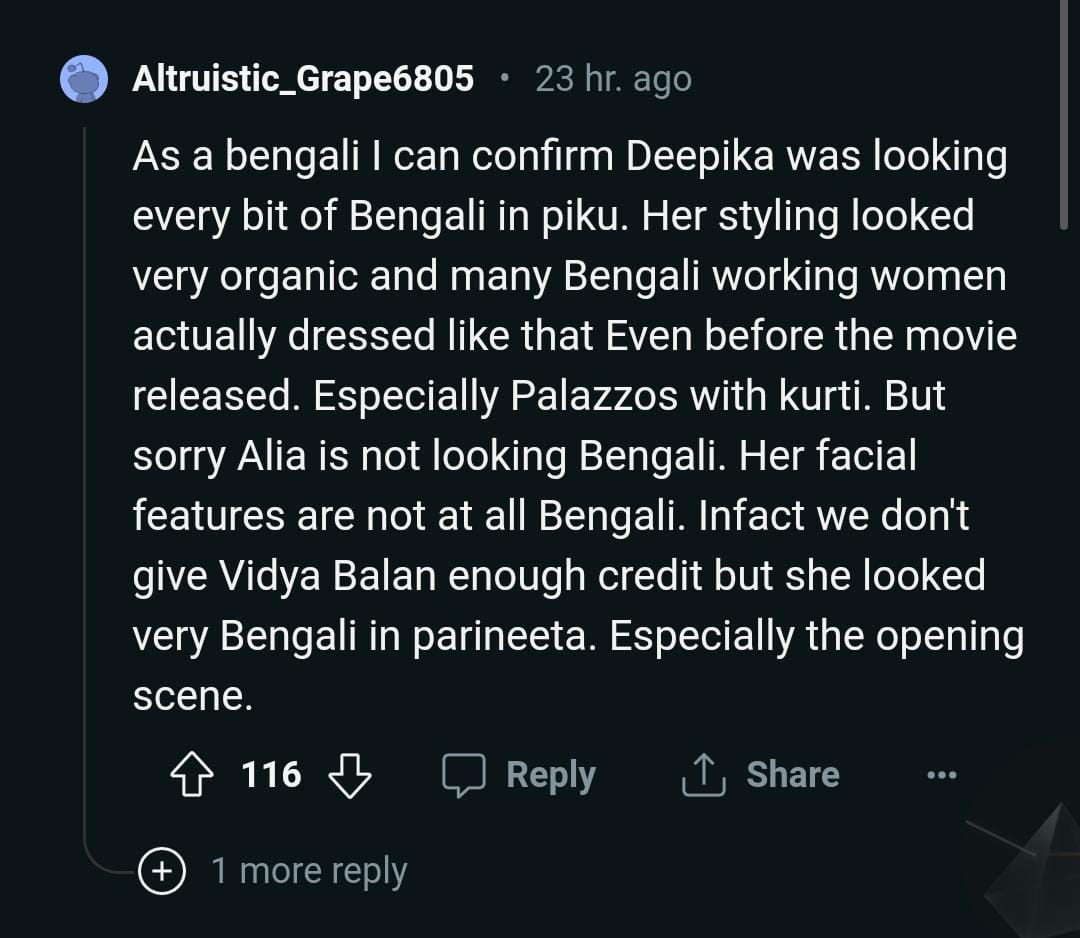Image resolution: width=1080 pixels, height=938 pixels.
Task: Click the word "Deepika" in the comment
Action: tap(701, 156)
